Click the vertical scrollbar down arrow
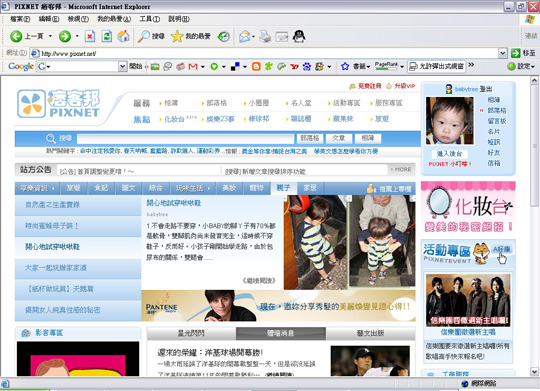 tap(534, 372)
